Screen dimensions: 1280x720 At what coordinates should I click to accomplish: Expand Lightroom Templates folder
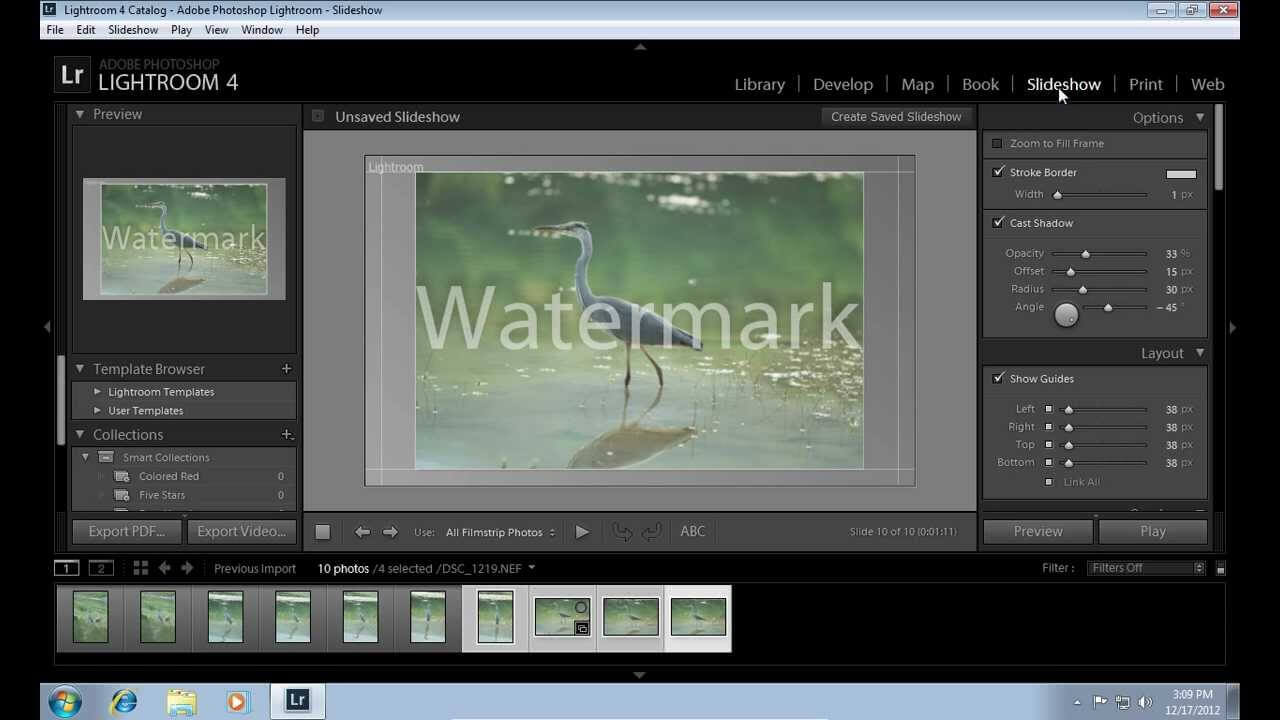pyautogui.click(x=98, y=392)
